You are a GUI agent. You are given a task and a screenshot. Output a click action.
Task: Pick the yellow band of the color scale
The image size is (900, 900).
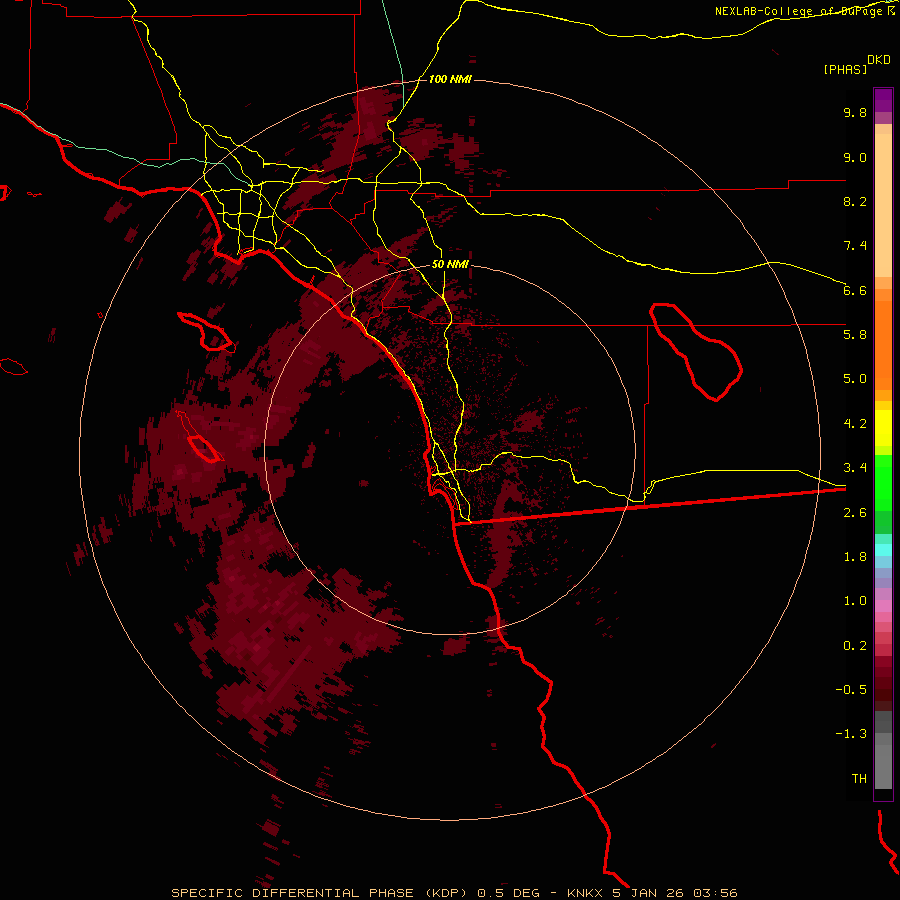coord(883,428)
